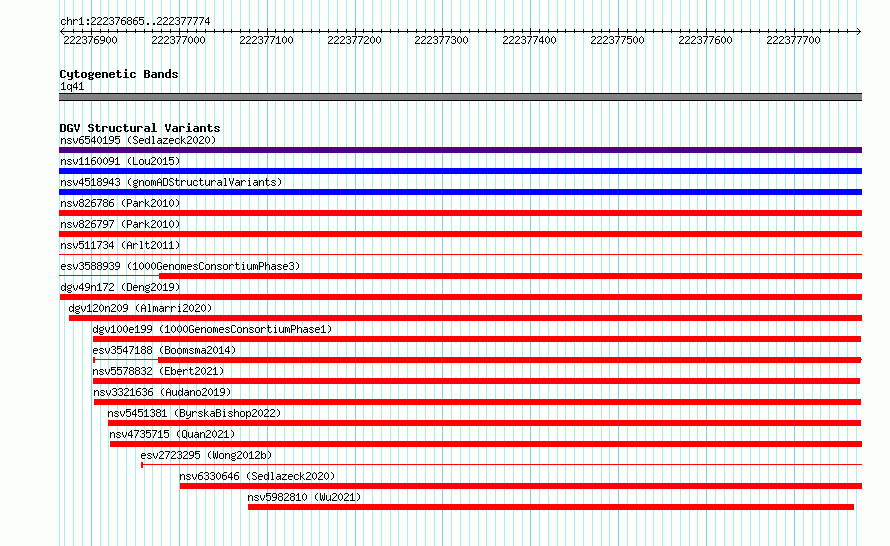Click ruler position 222377500
The width and height of the screenshot is (890, 546).
pyautogui.click(x=618, y=40)
